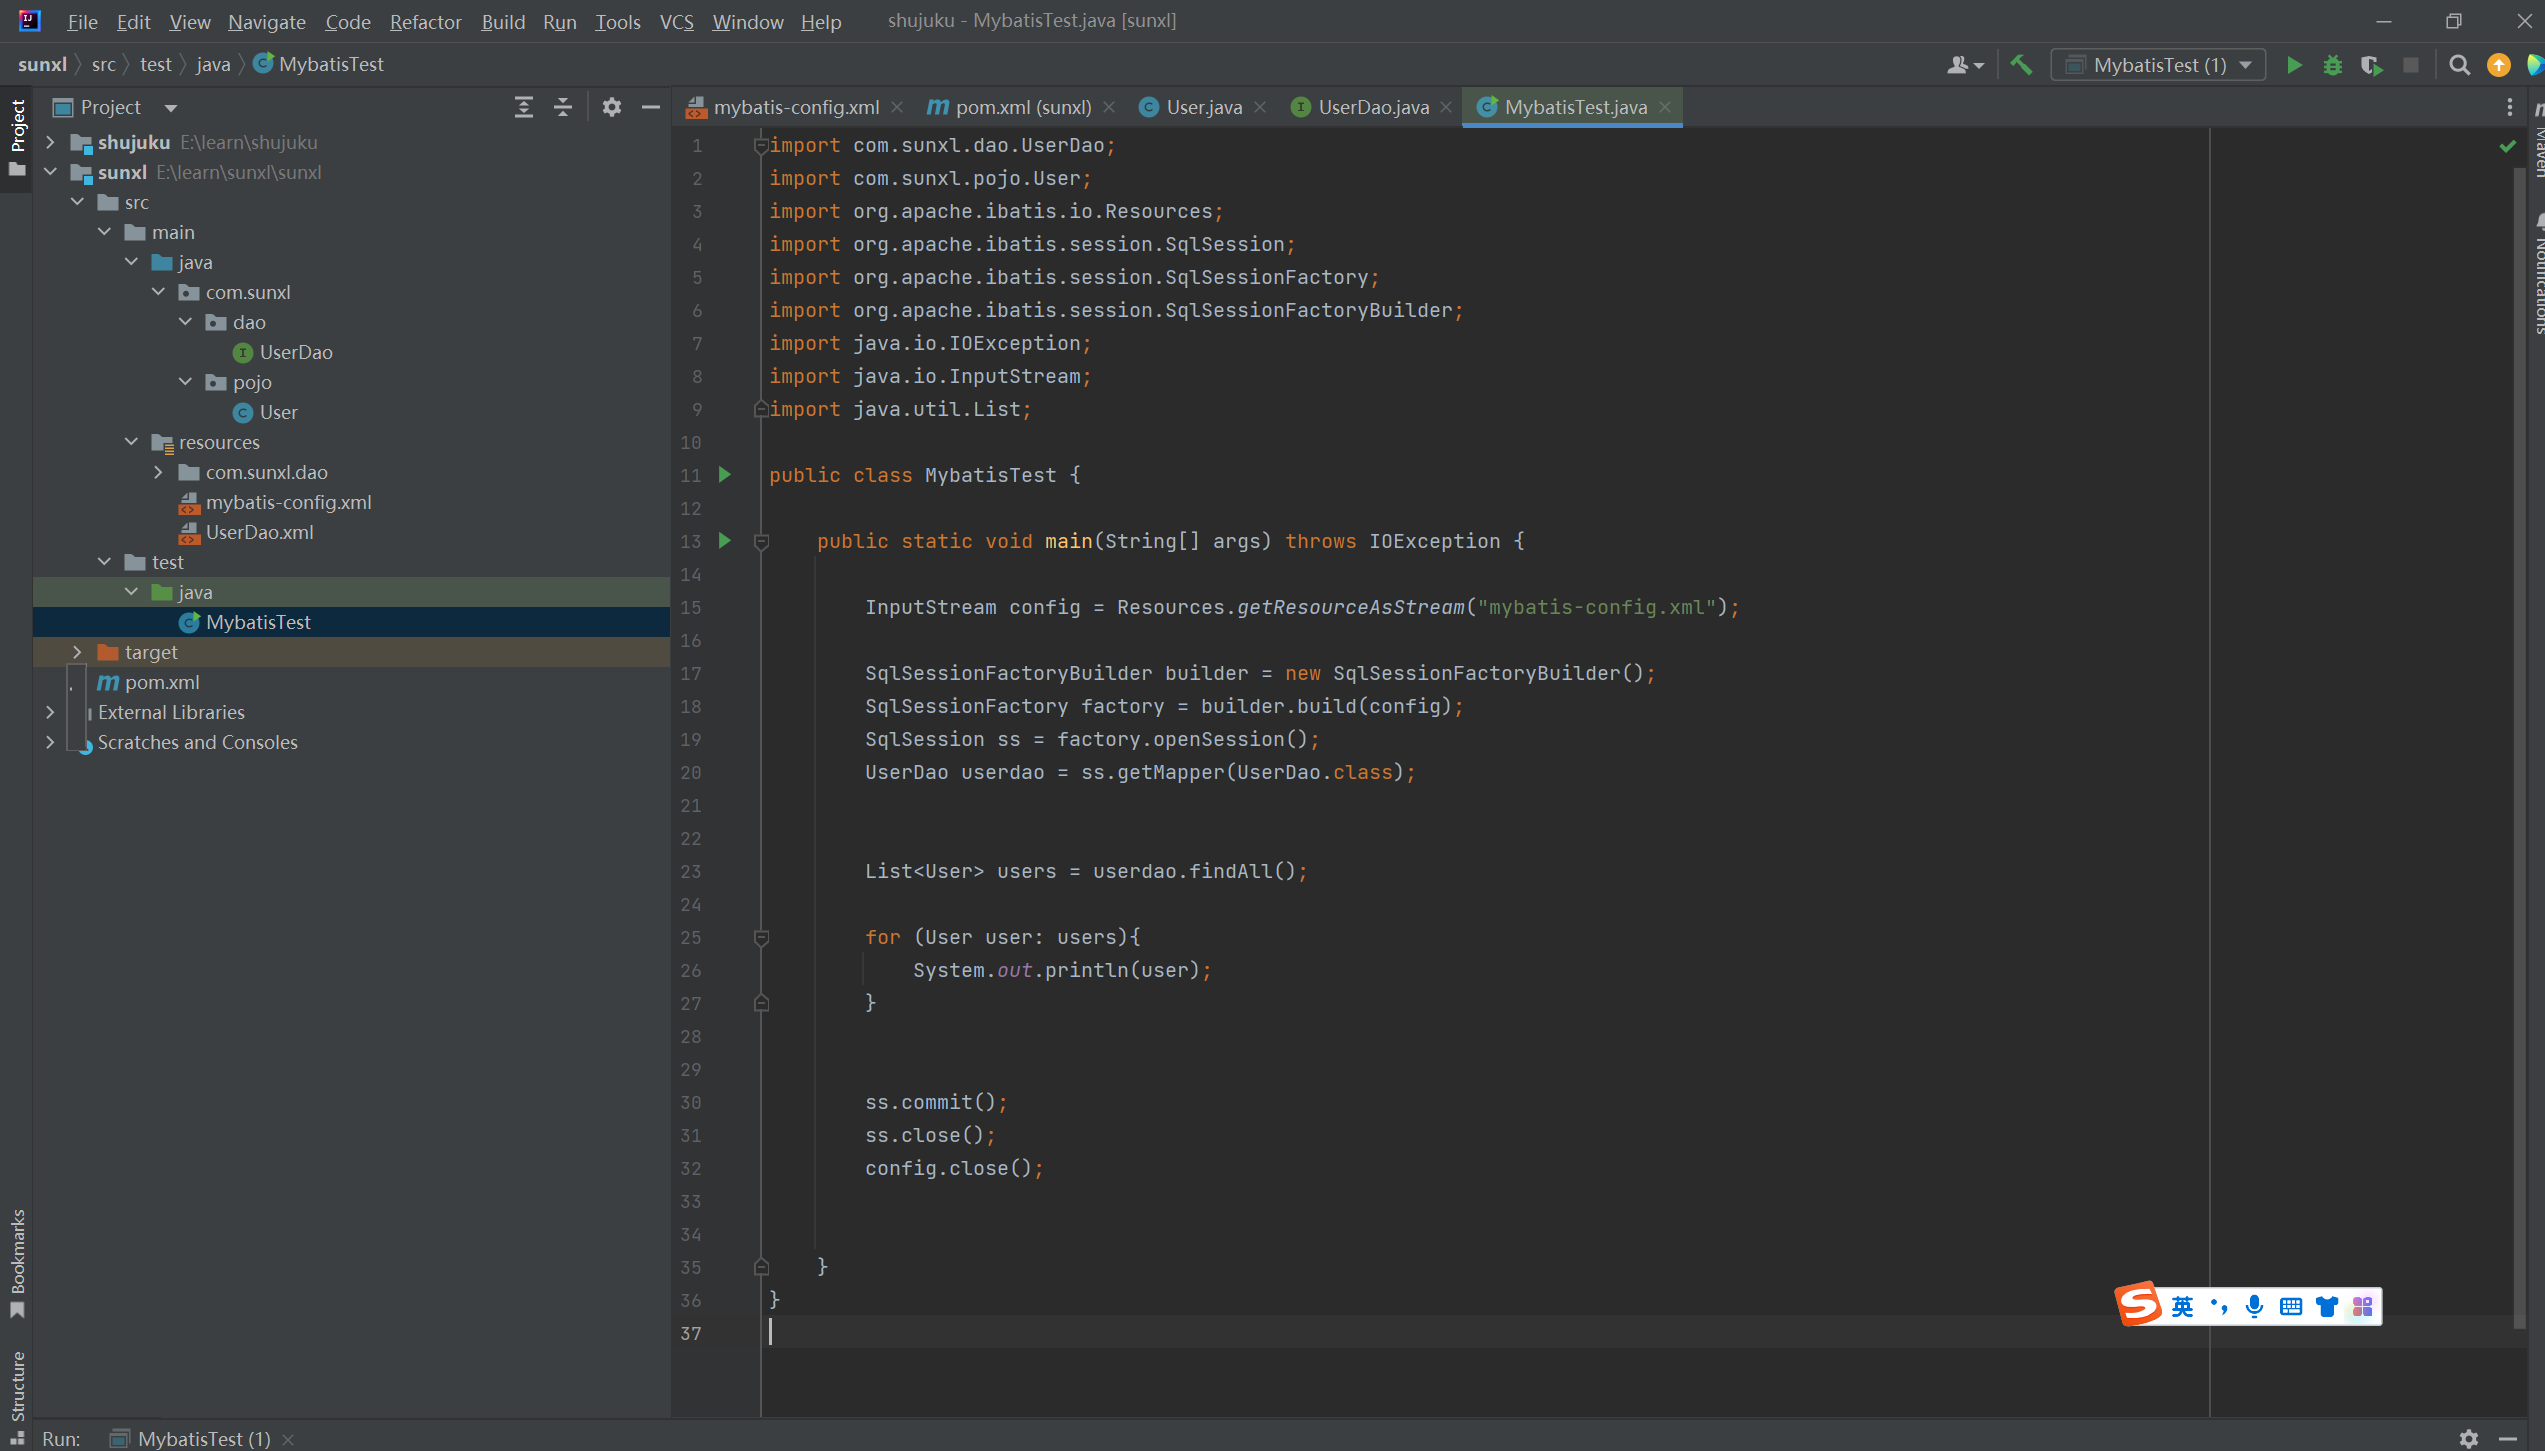Switch to the UserDao.java tab

point(1373,107)
